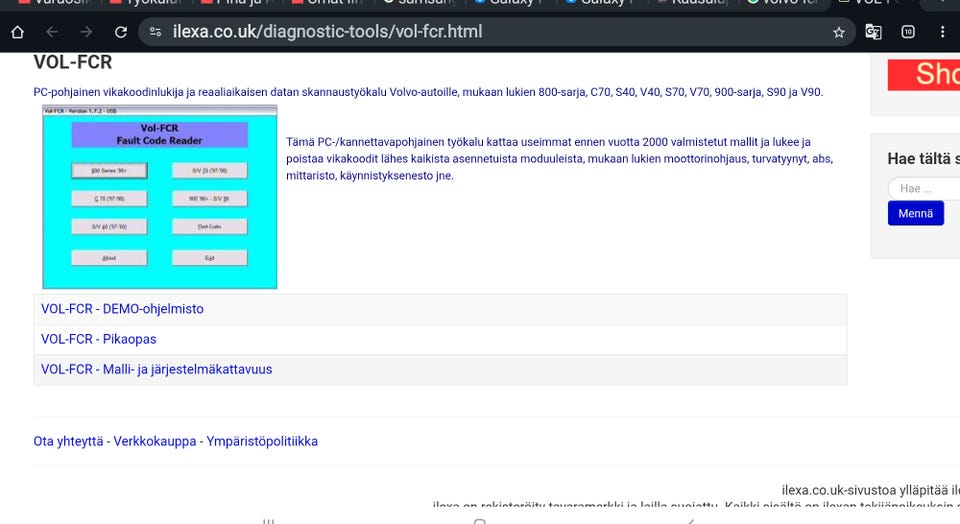Open the Vol-FCR Fault Code Reader screenshot
This screenshot has height=524, width=960.
pyautogui.click(x=160, y=196)
